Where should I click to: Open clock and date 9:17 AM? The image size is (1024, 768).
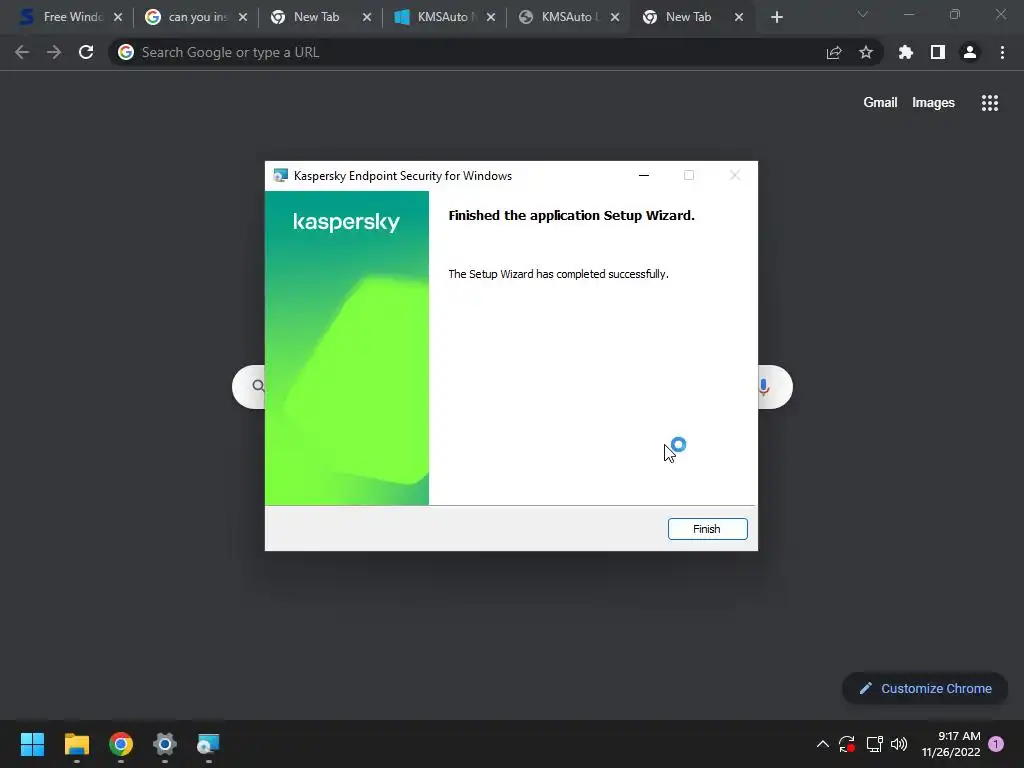pyautogui.click(x=951, y=744)
